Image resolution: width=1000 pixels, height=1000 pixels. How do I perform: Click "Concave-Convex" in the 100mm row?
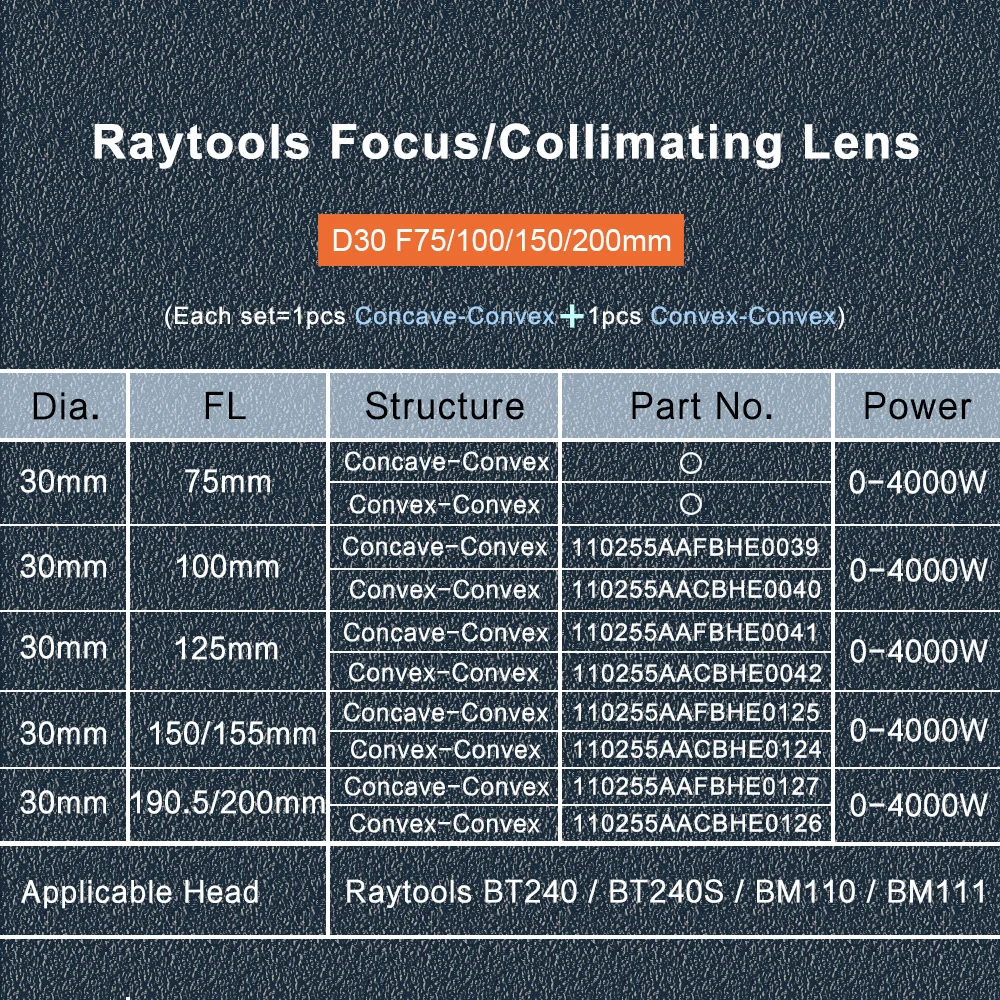point(445,547)
